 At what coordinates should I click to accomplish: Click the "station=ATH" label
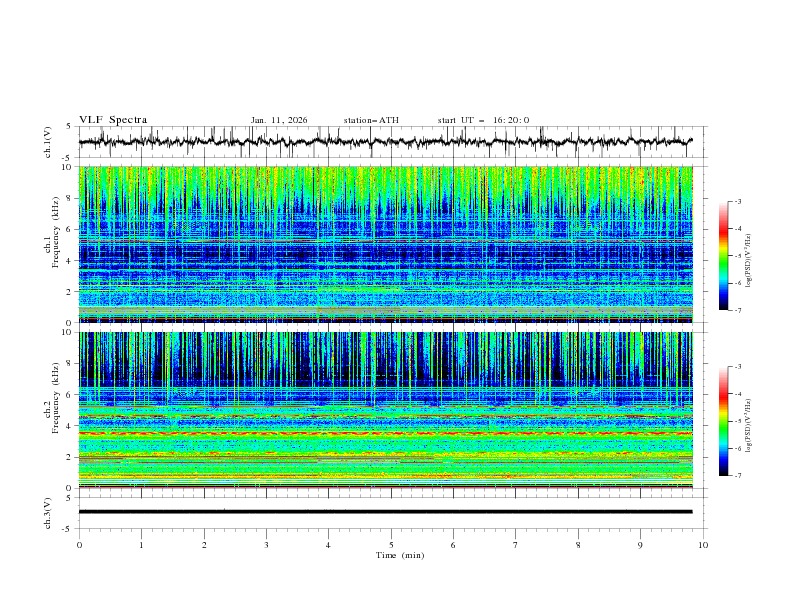click(x=371, y=120)
